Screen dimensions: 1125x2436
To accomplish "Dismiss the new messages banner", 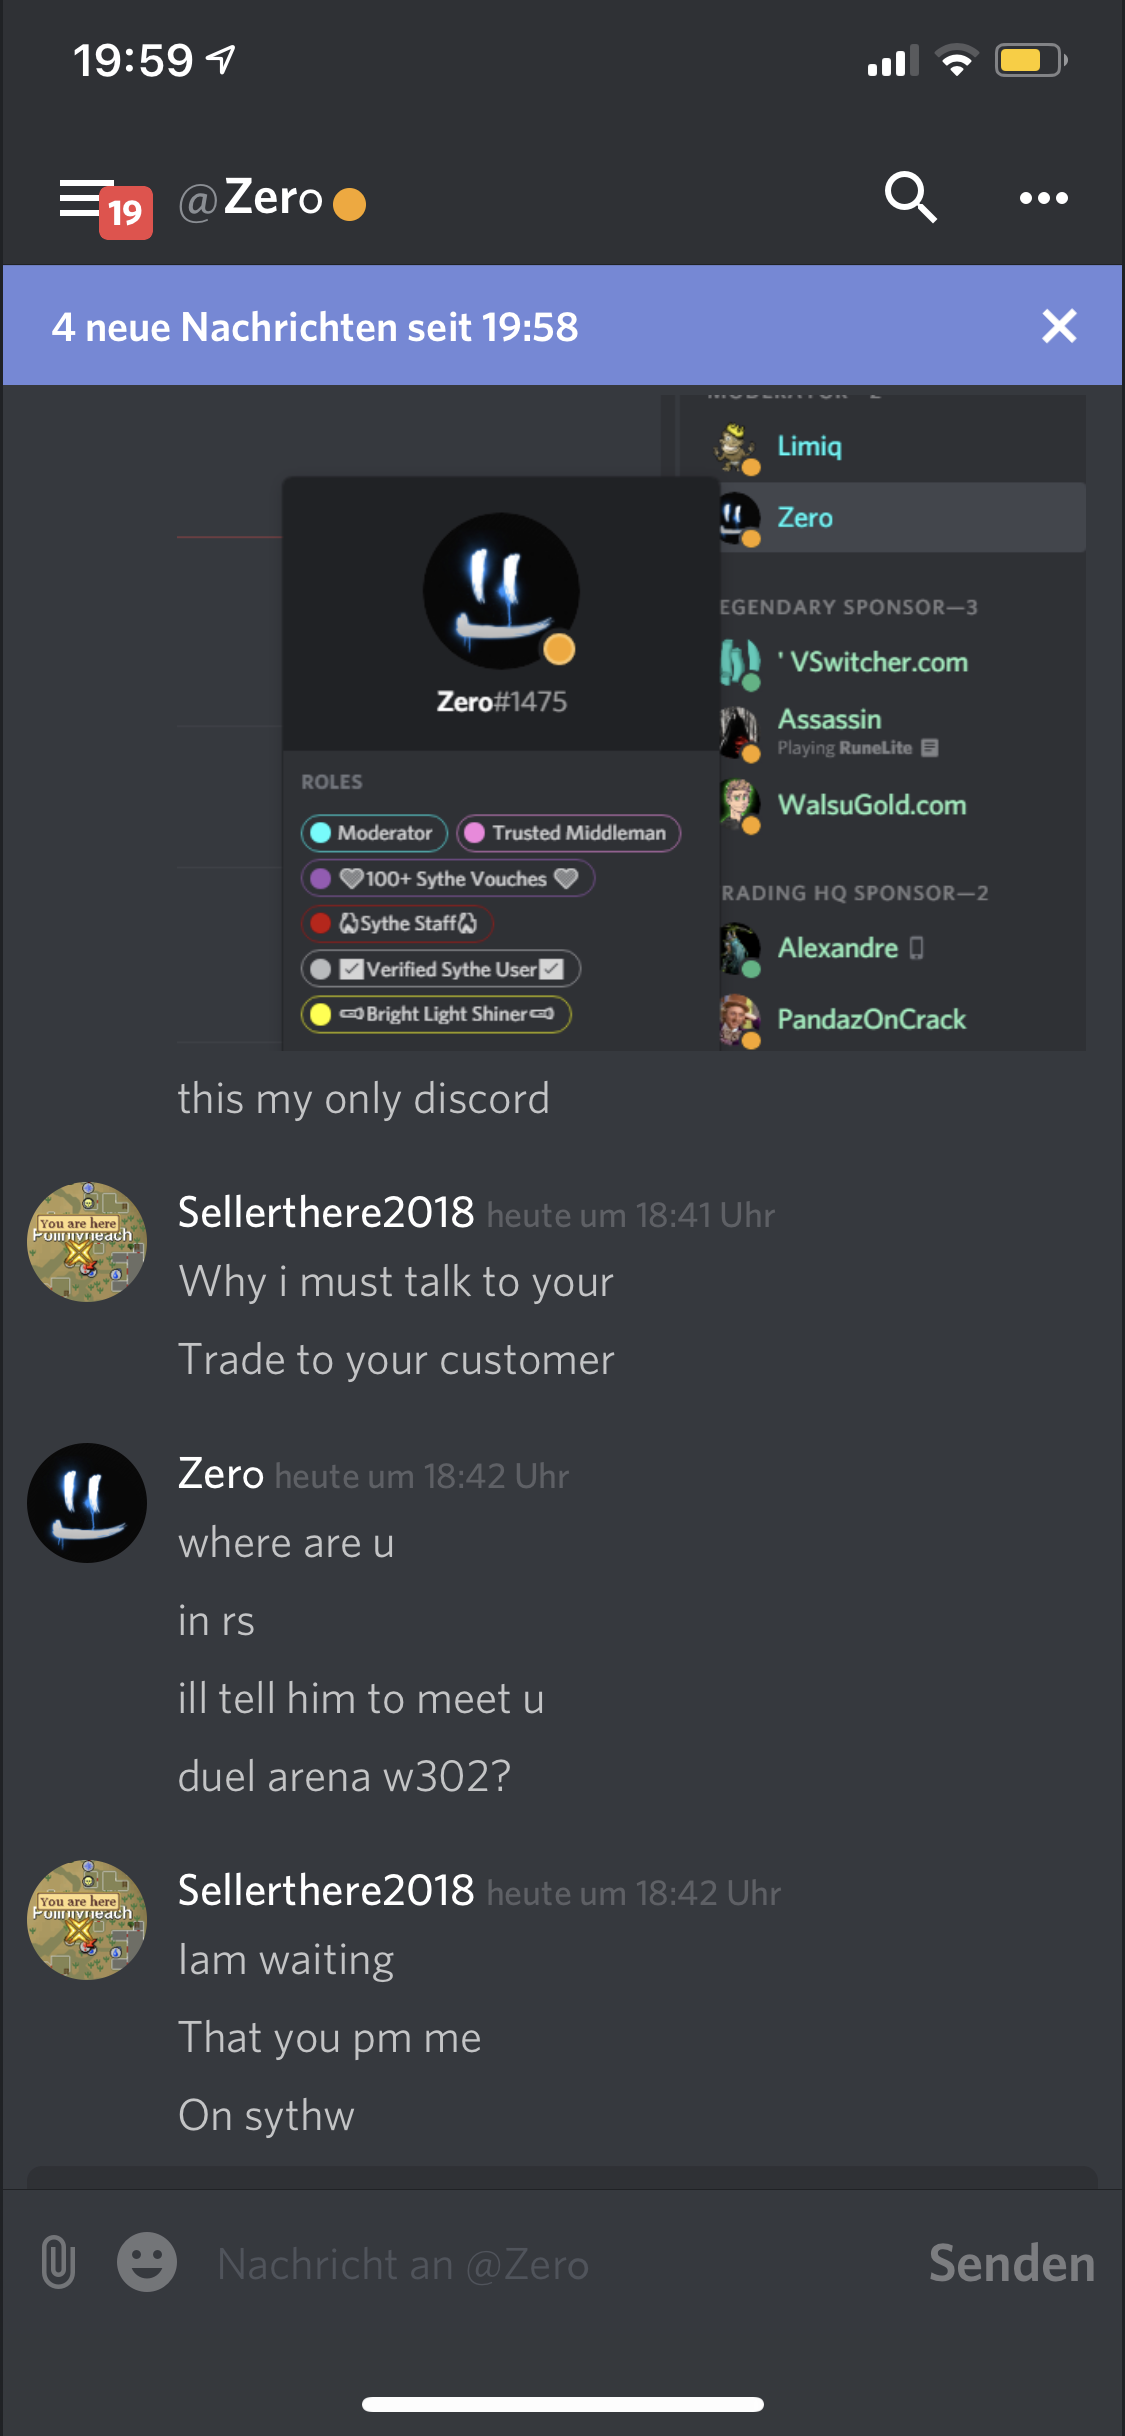I will (x=1059, y=326).
